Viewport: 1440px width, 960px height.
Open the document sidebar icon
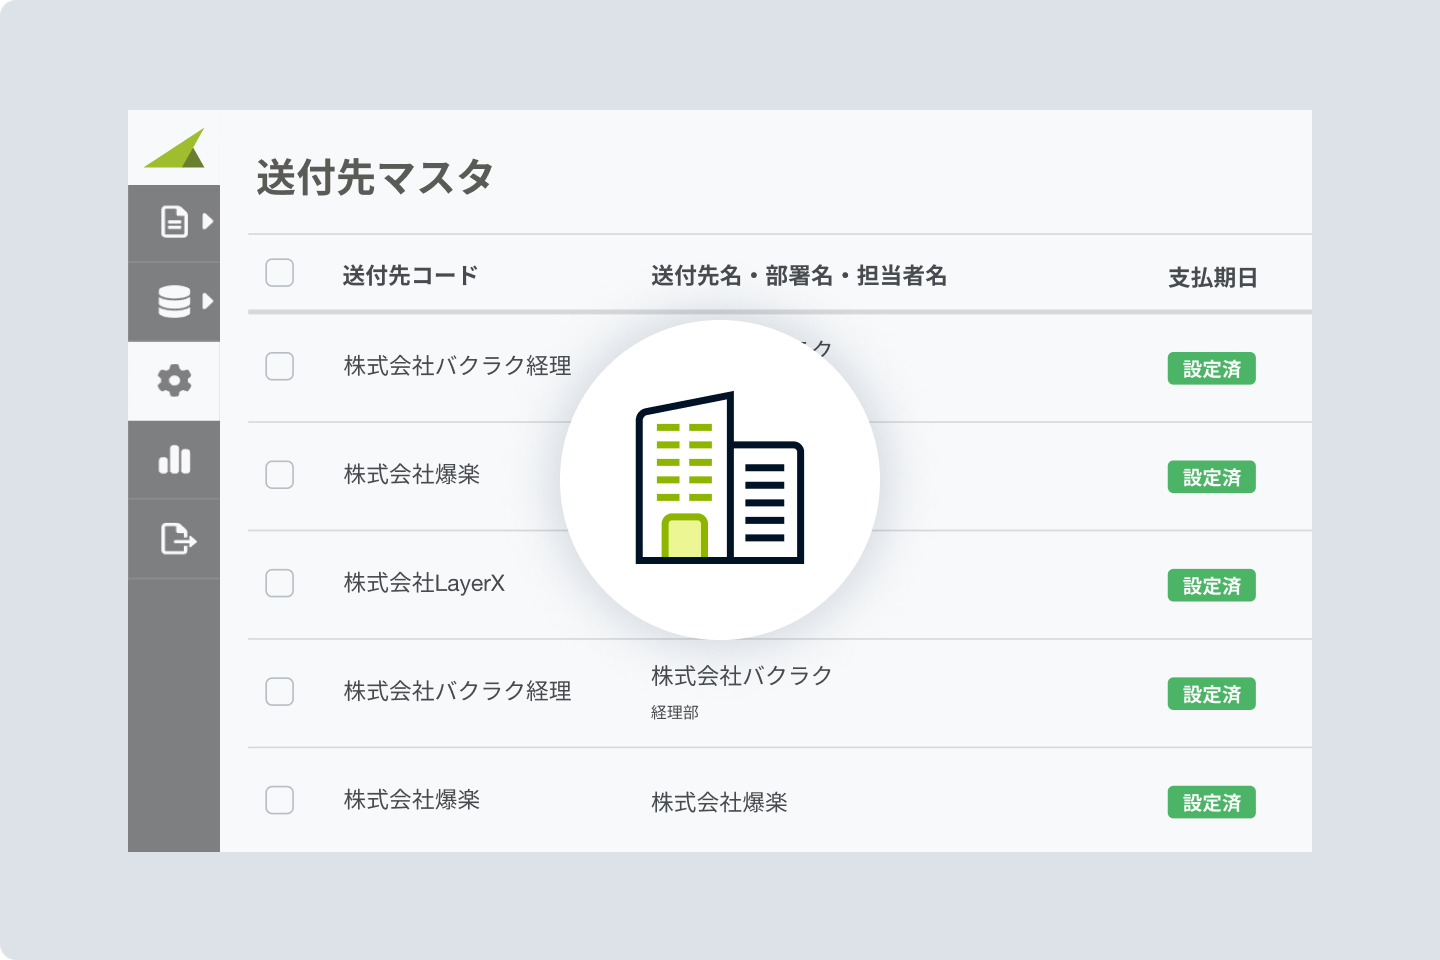pyautogui.click(x=174, y=221)
